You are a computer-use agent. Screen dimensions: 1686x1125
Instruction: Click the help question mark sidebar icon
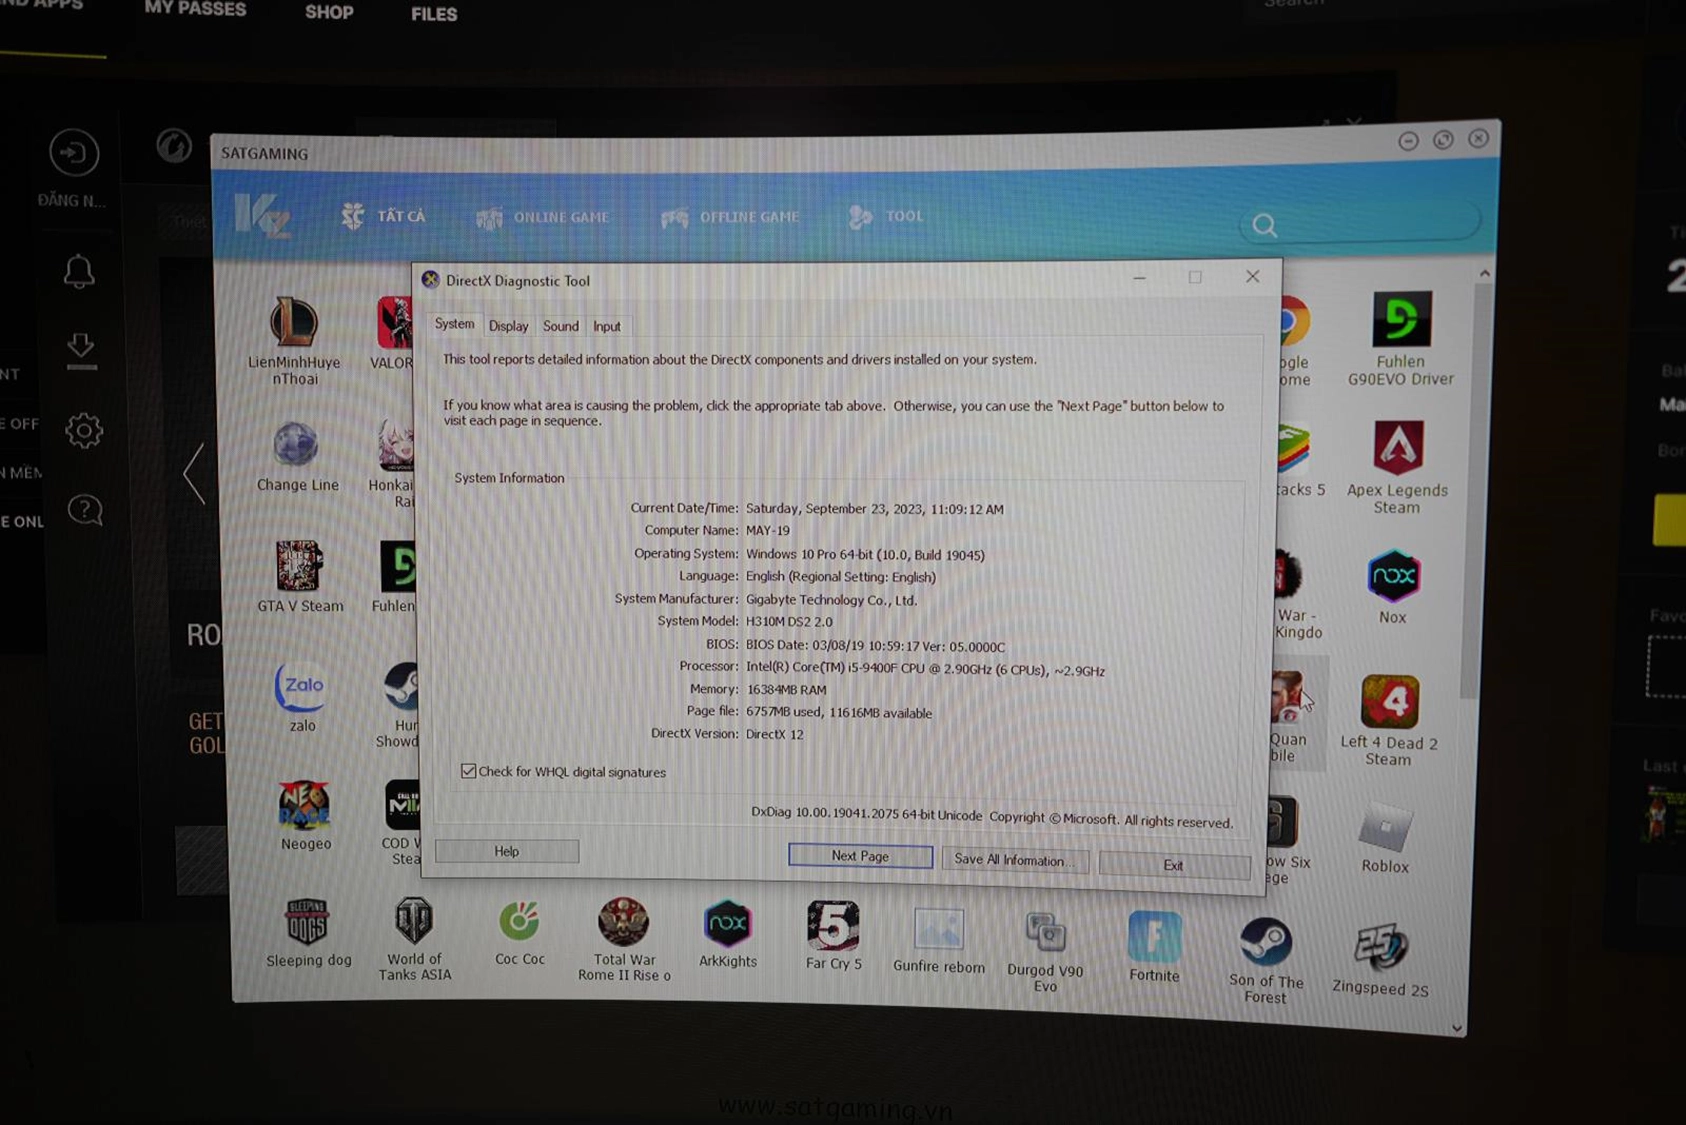[x=84, y=510]
